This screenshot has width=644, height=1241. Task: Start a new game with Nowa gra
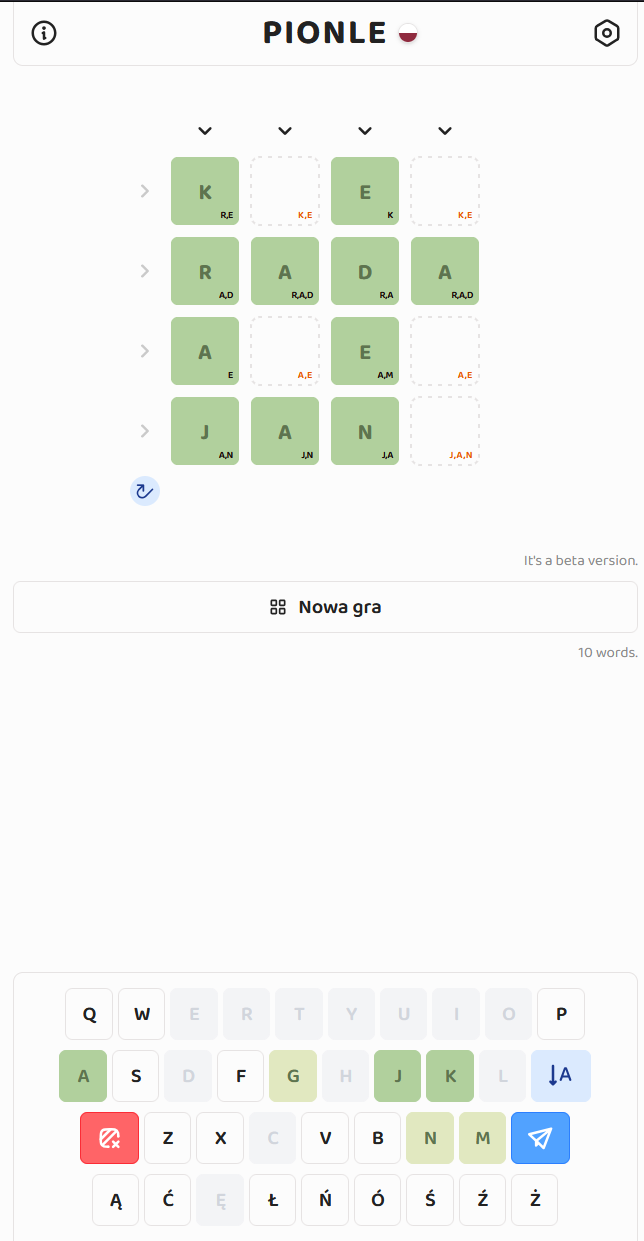click(325, 607)
